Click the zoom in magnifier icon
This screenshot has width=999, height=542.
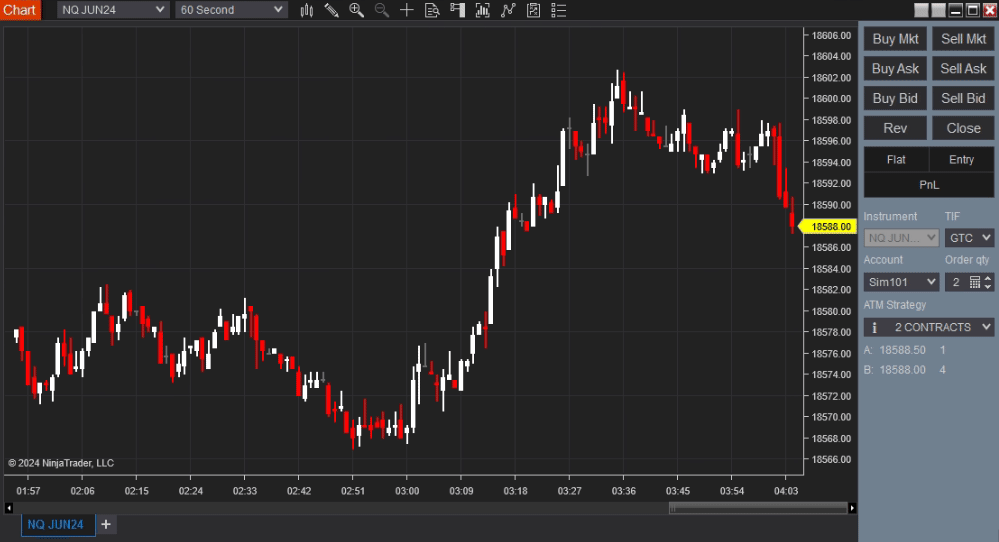357,10
